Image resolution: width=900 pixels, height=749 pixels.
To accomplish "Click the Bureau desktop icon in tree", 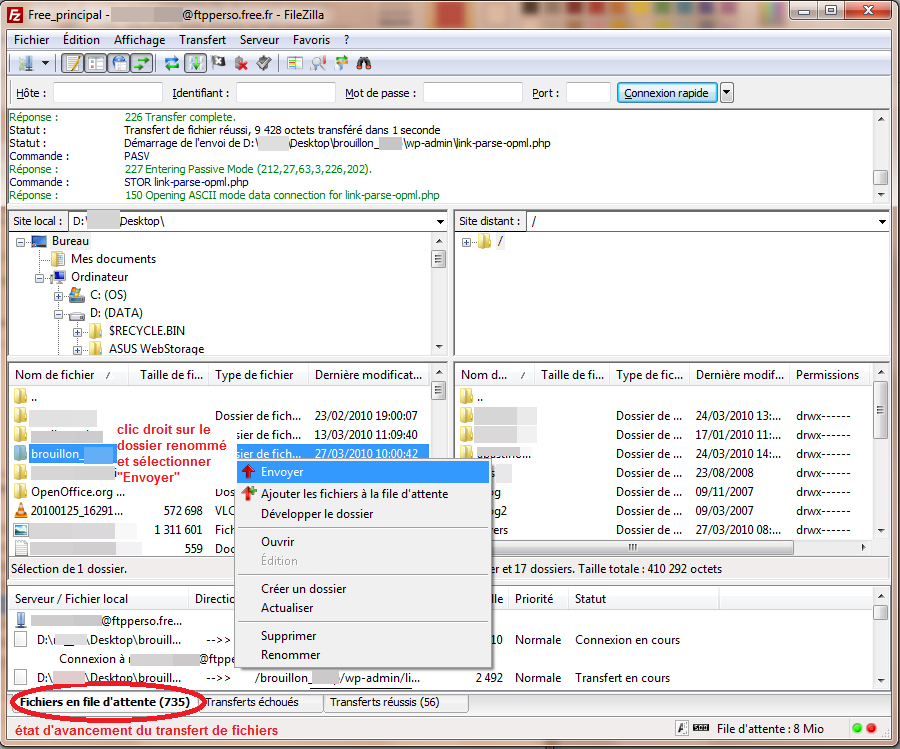I will point(39,241).
